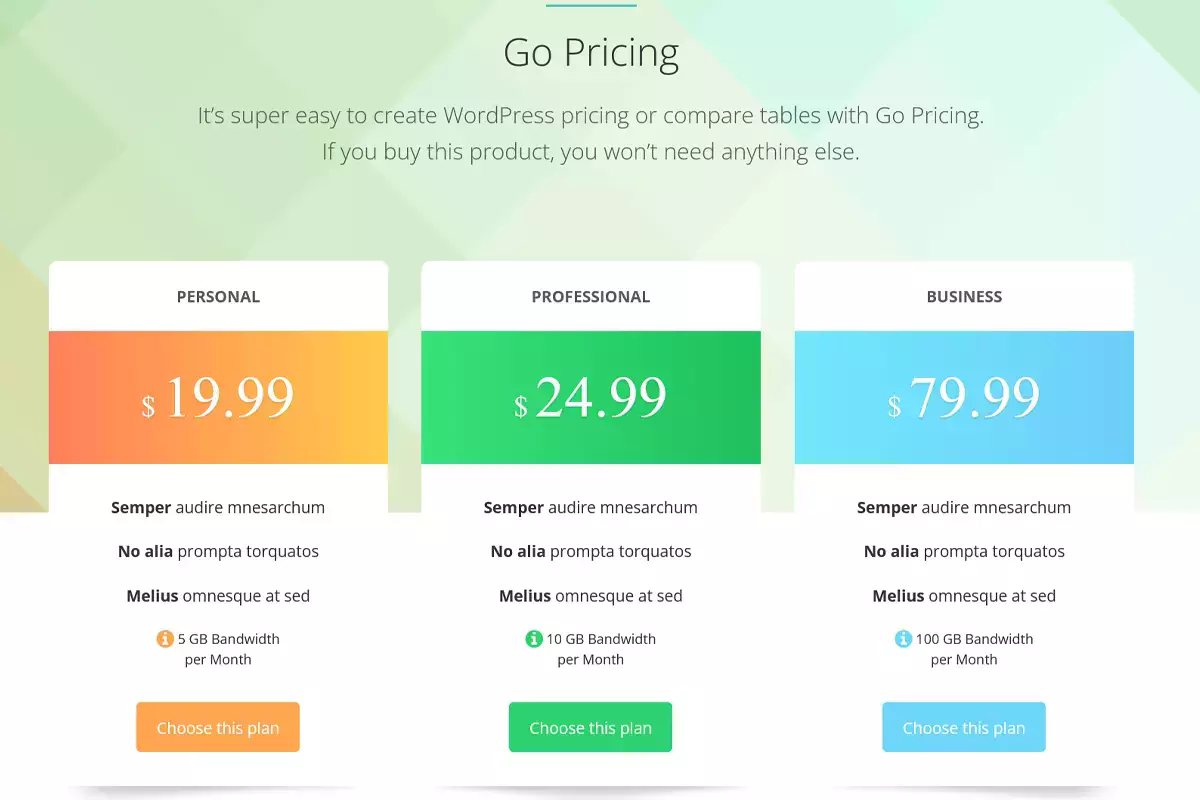Viewport: 1200px width, 800px height.
Task: Click the $24.99 green price banner
Action: click(590, 398)
